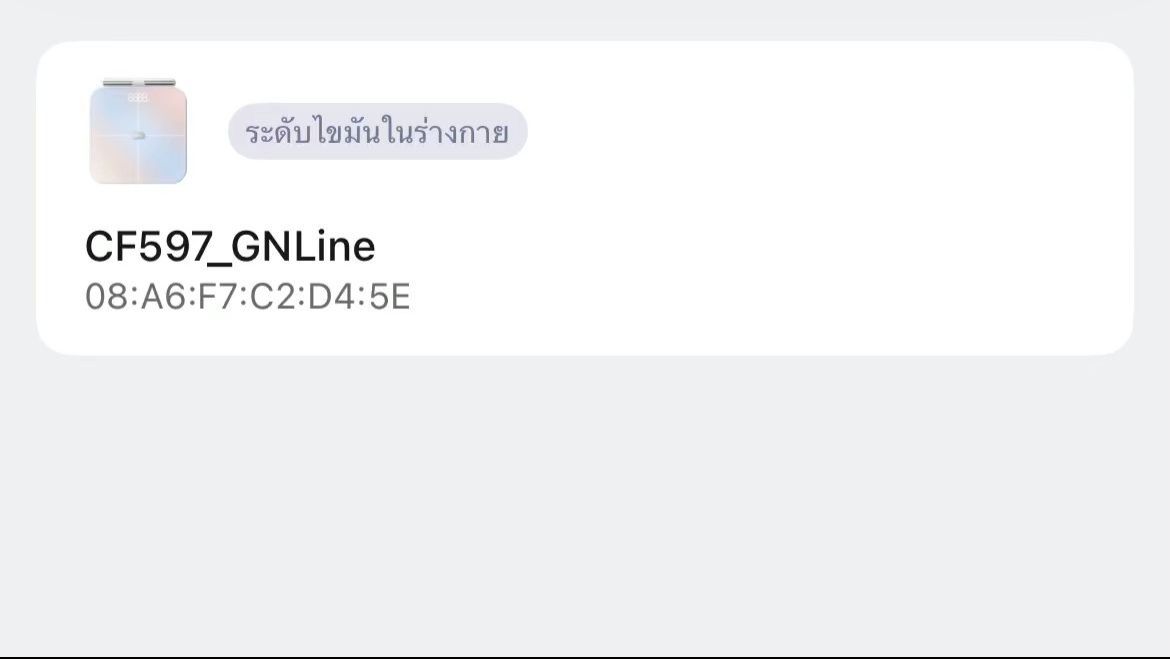Image resolution: width=1170 pixels, height=659 pixels.
Task: Select the smart scale thumbnail image
Action: coord(138,133)
